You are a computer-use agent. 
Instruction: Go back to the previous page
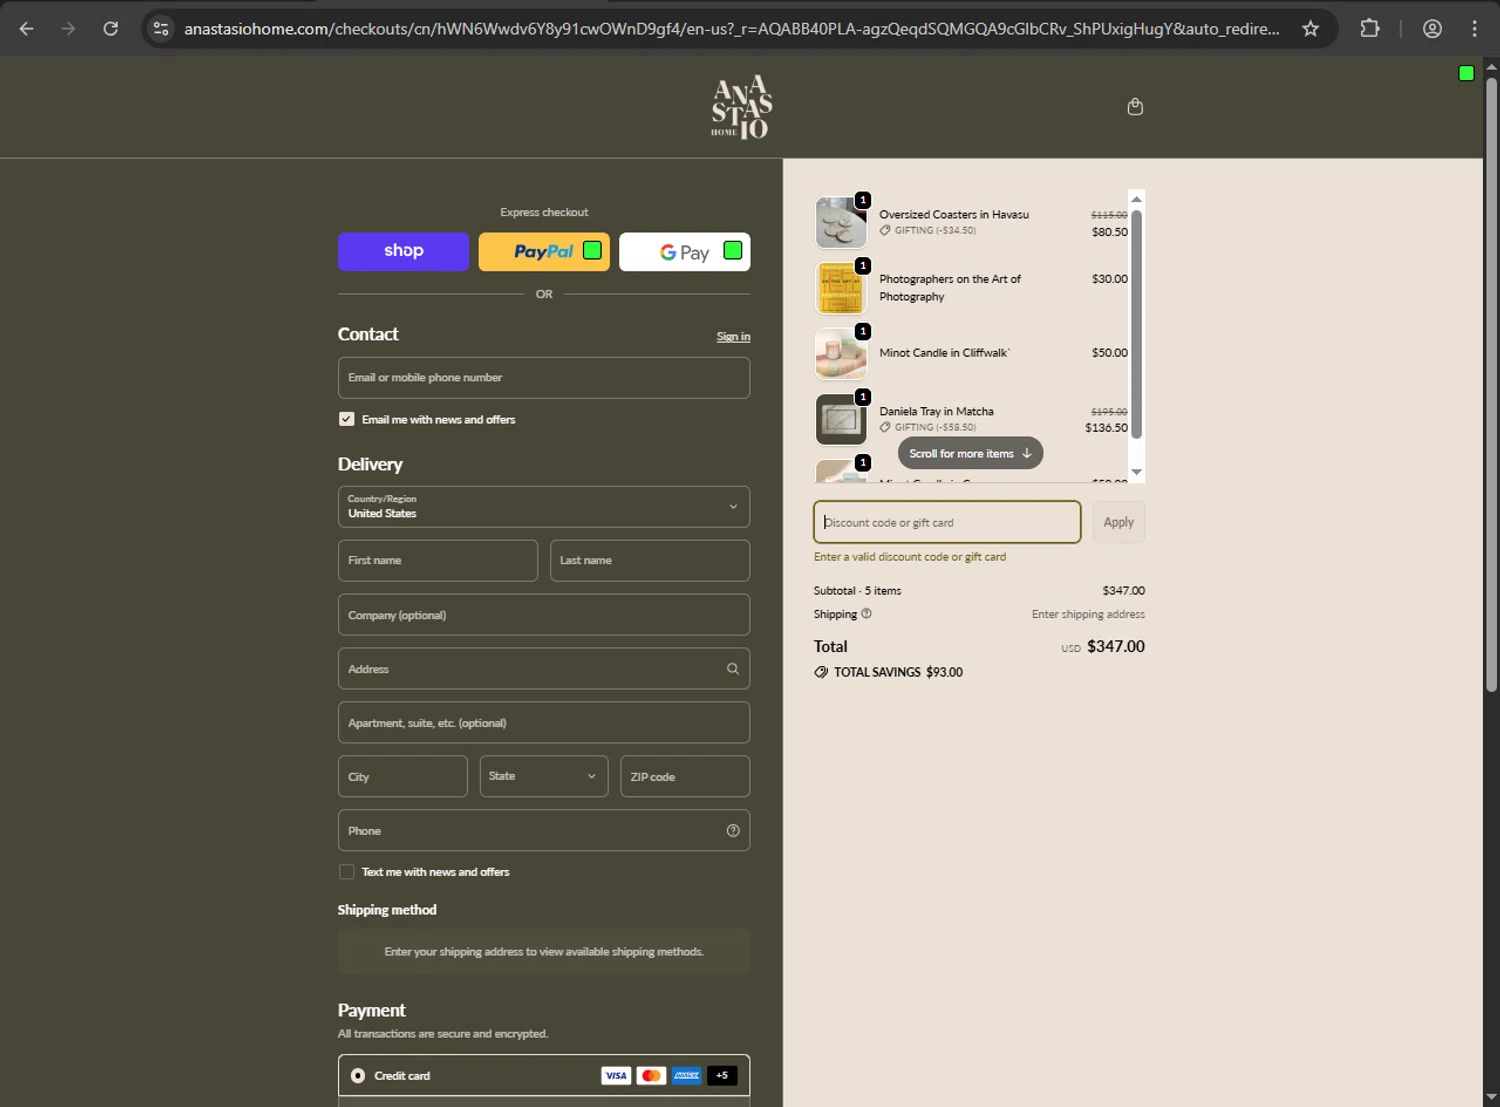pos(27,29)
